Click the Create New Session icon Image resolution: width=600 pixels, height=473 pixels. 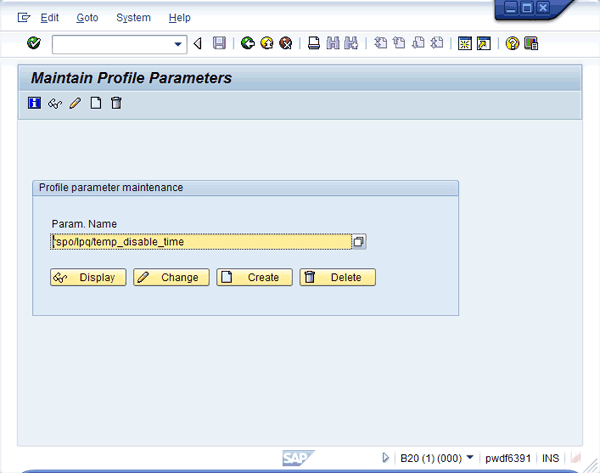tap(465, 44)
